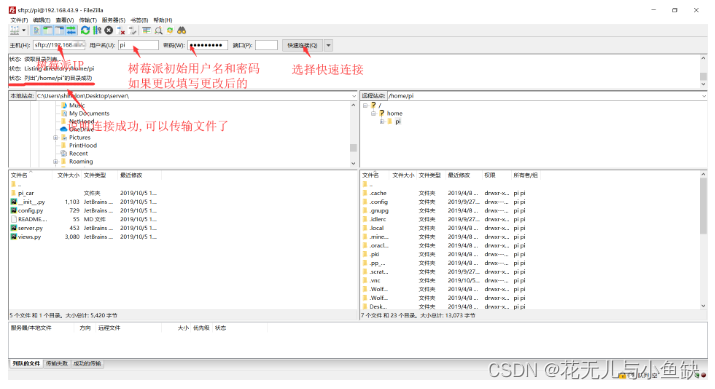The height and width of the screenshot is (389, 715).
Task: Select views.py in local file list
Action: coord(30,237)
